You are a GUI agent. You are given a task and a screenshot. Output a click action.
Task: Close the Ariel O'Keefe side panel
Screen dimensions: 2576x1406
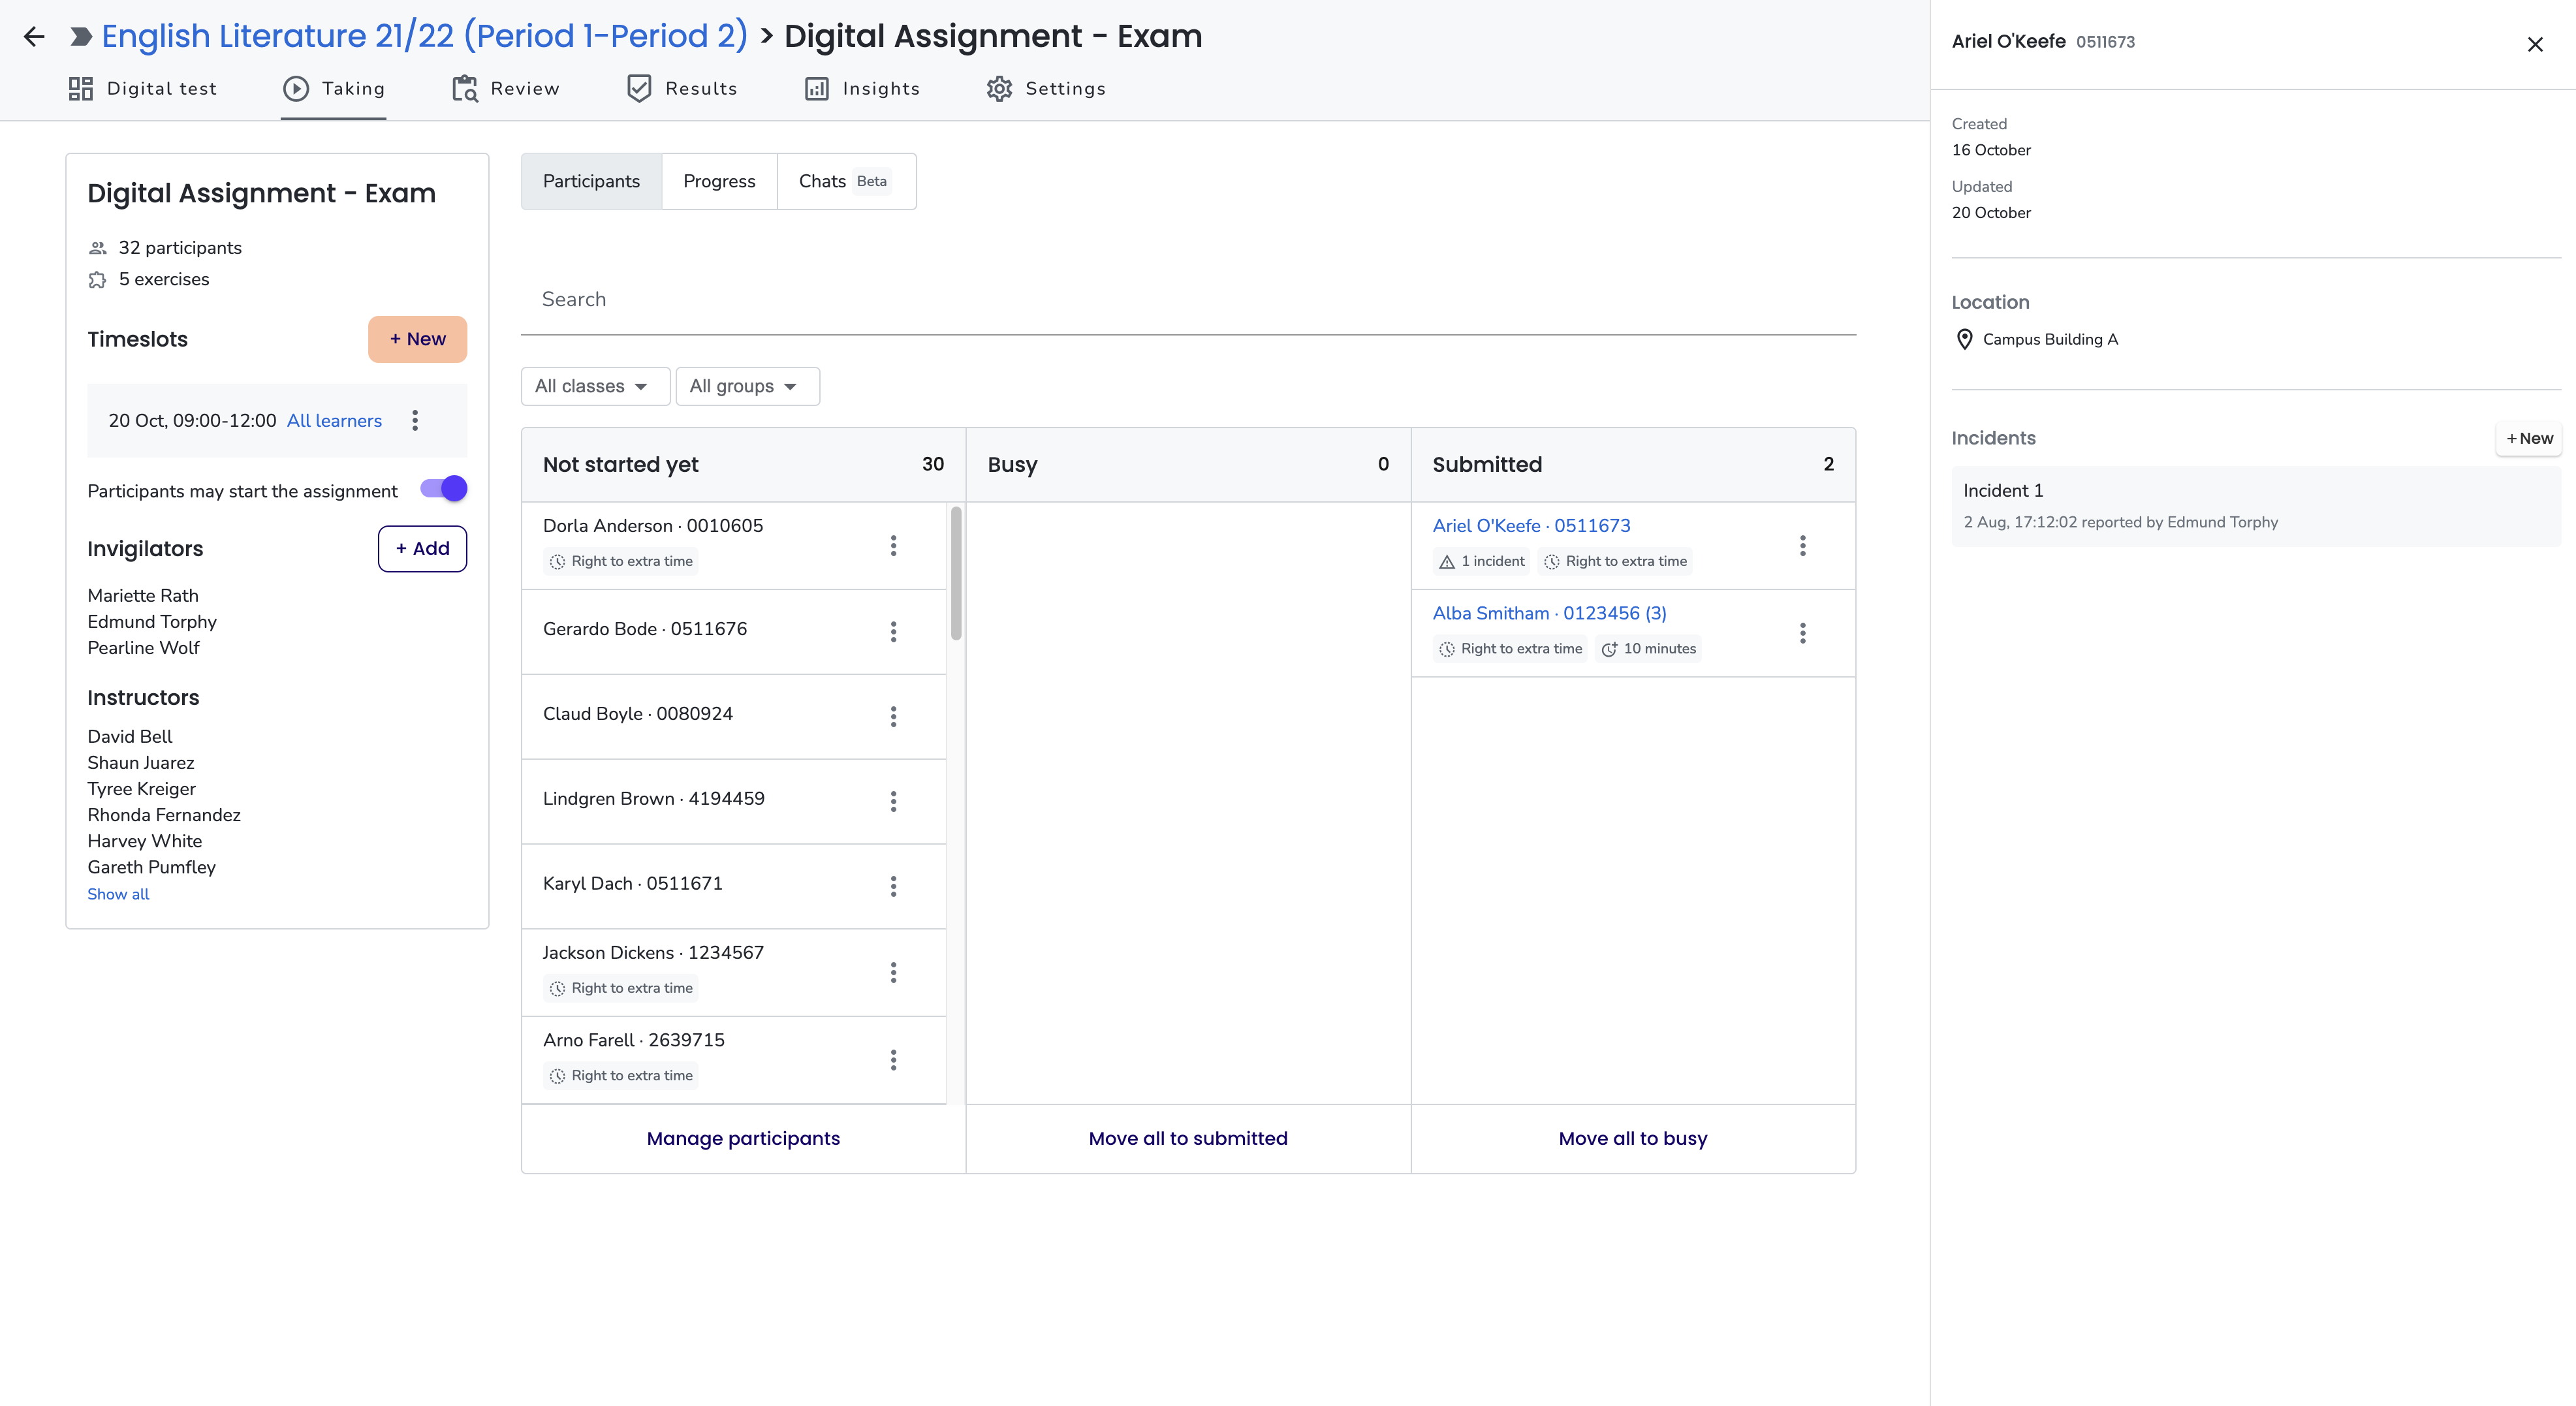[2534, 44]
